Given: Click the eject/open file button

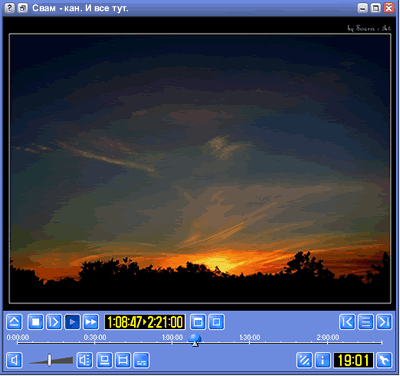Looking at the screenshot, I should 14,322.
